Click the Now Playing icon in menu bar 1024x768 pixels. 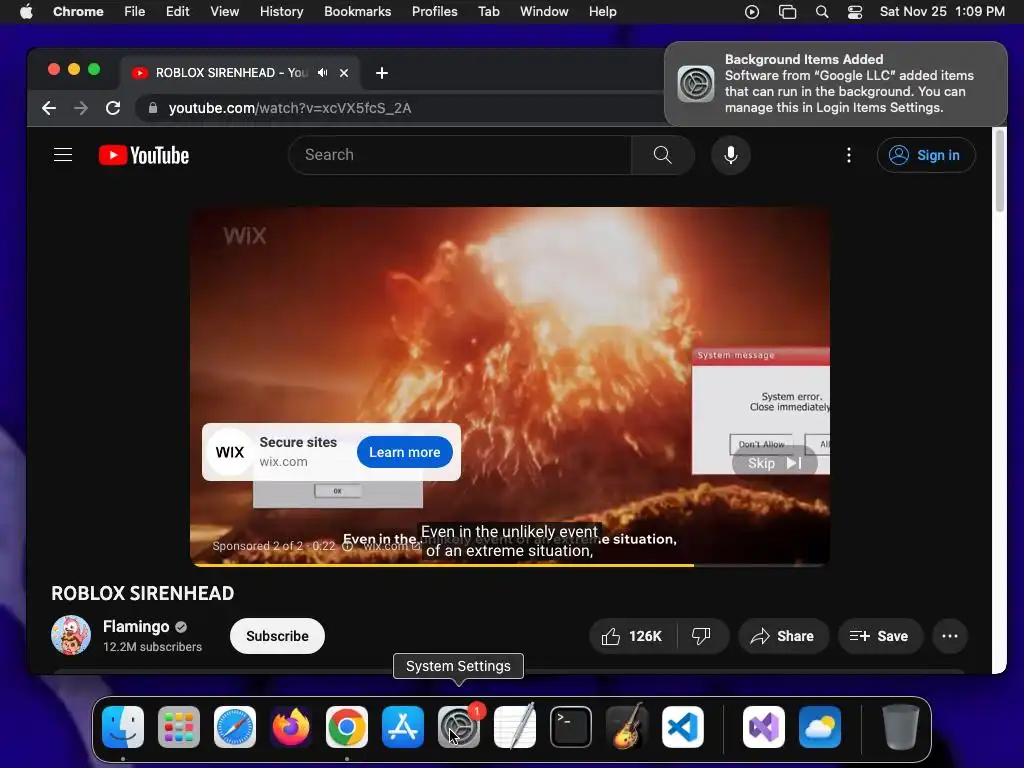point(752,12)
